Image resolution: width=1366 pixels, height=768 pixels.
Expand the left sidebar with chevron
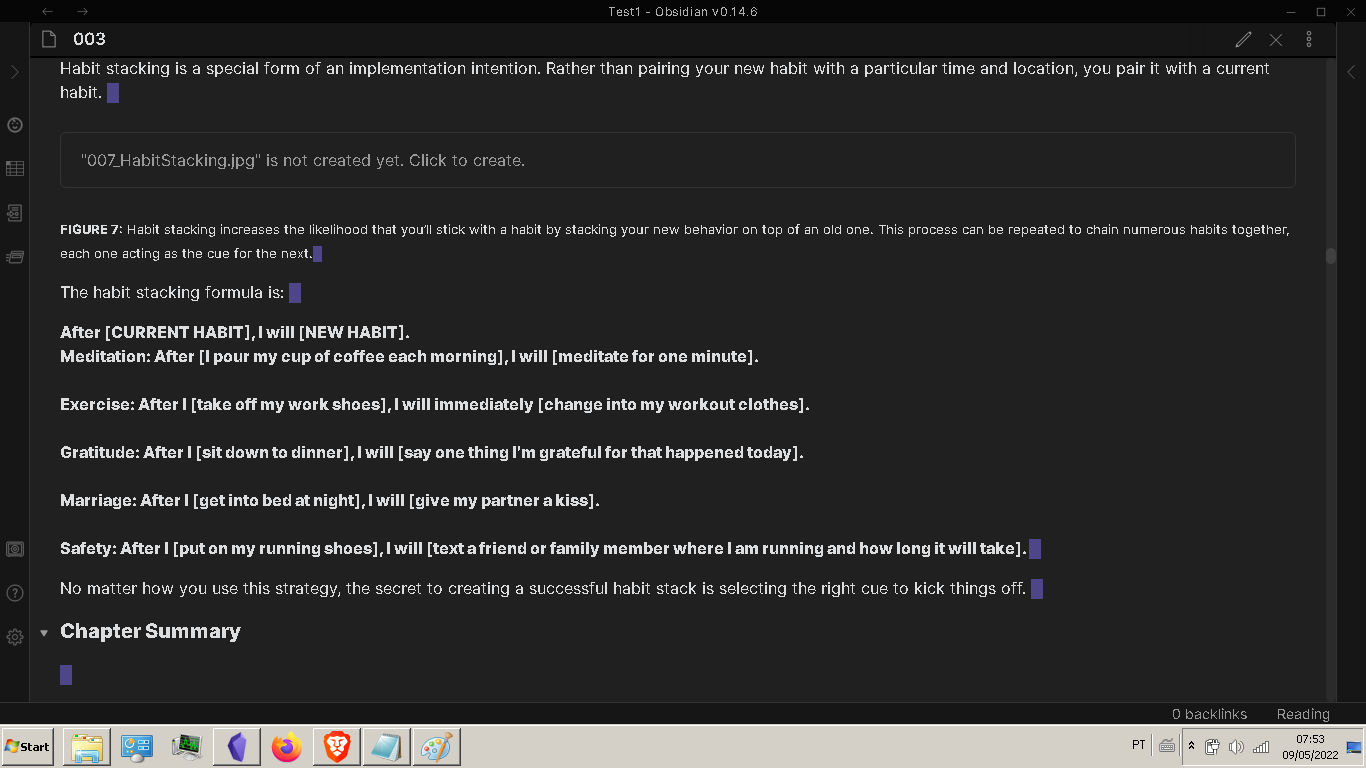14,72
